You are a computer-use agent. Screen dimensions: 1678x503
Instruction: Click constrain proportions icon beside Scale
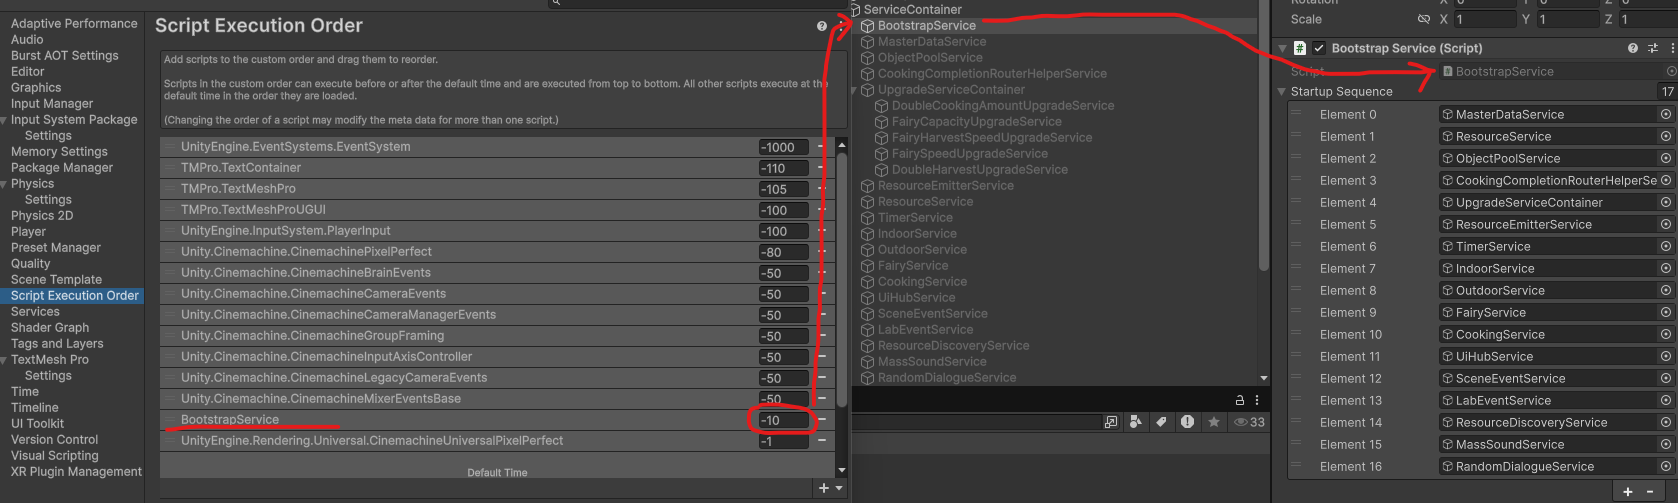pos(1424,19)
